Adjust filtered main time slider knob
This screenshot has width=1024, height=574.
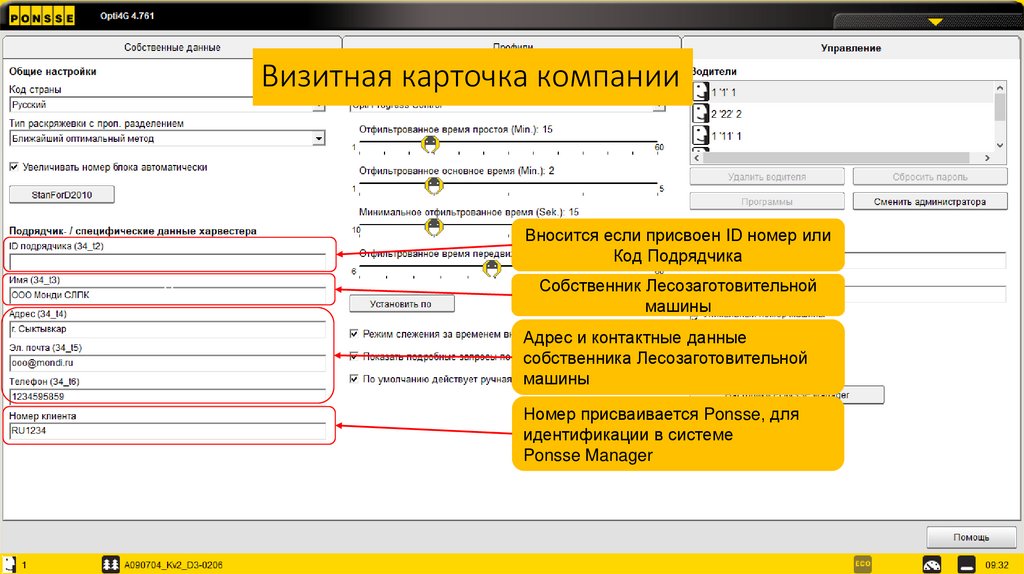point(434,186)
